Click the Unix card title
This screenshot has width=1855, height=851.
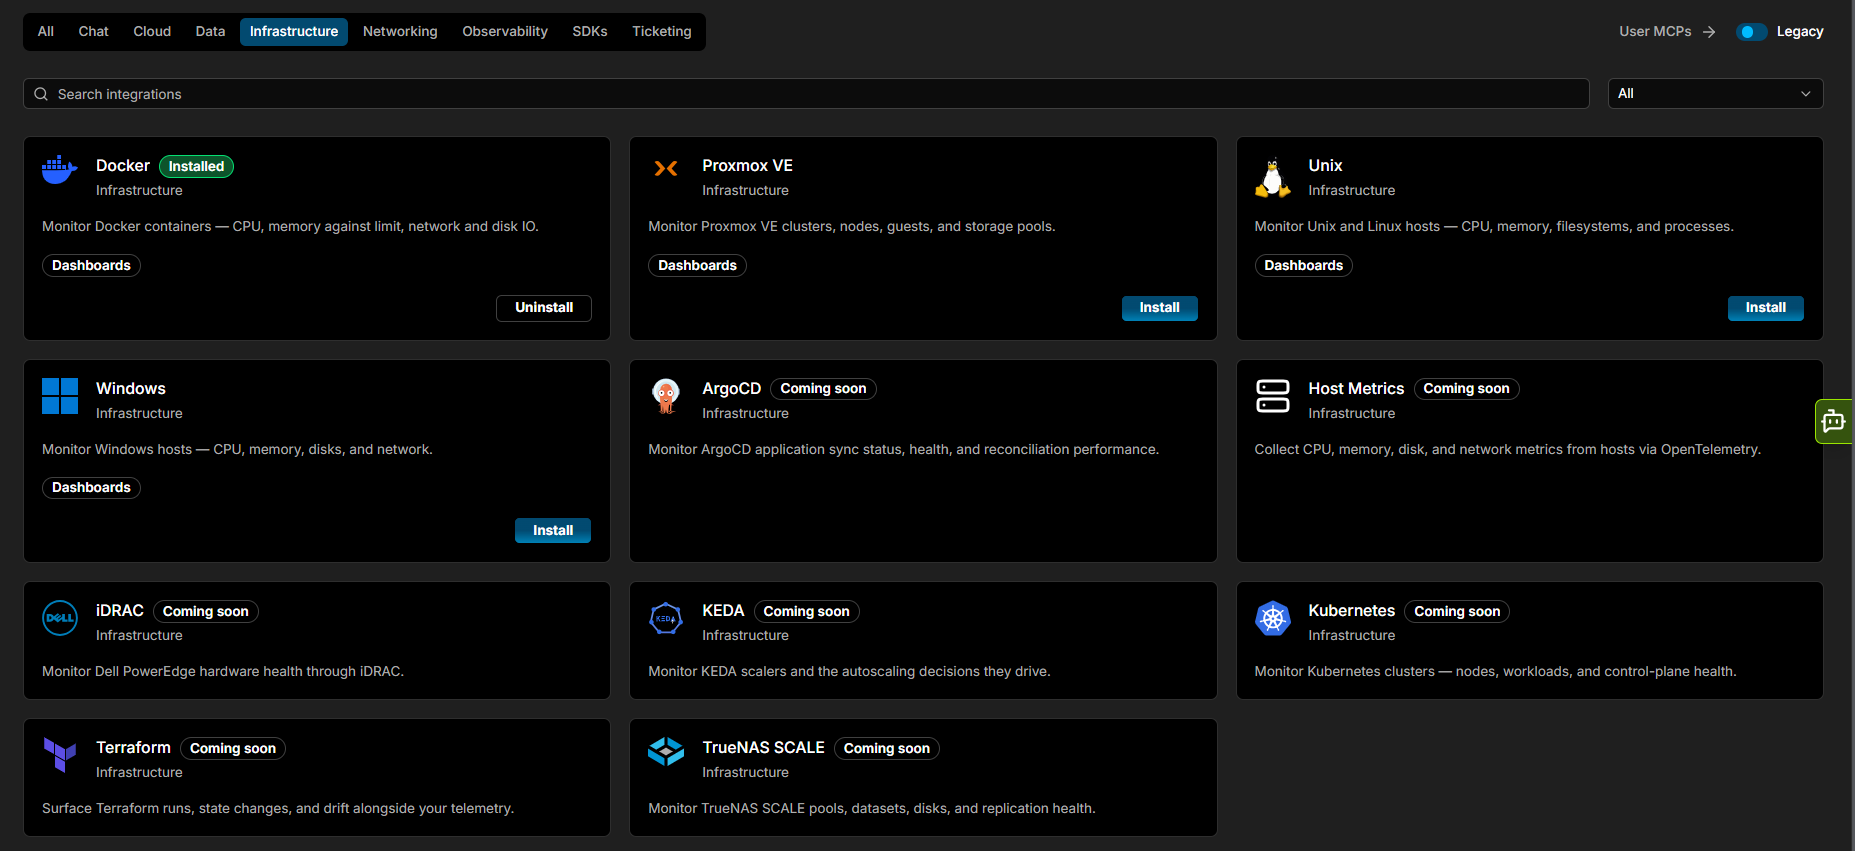(1325, 166)
